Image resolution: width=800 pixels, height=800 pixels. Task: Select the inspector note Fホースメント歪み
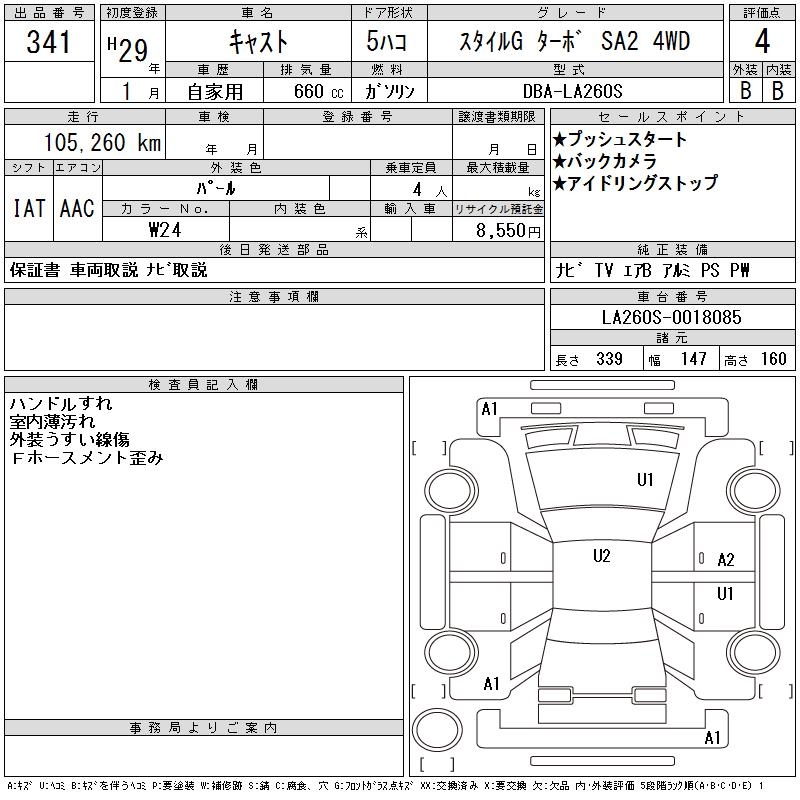(x=87, y=458)
